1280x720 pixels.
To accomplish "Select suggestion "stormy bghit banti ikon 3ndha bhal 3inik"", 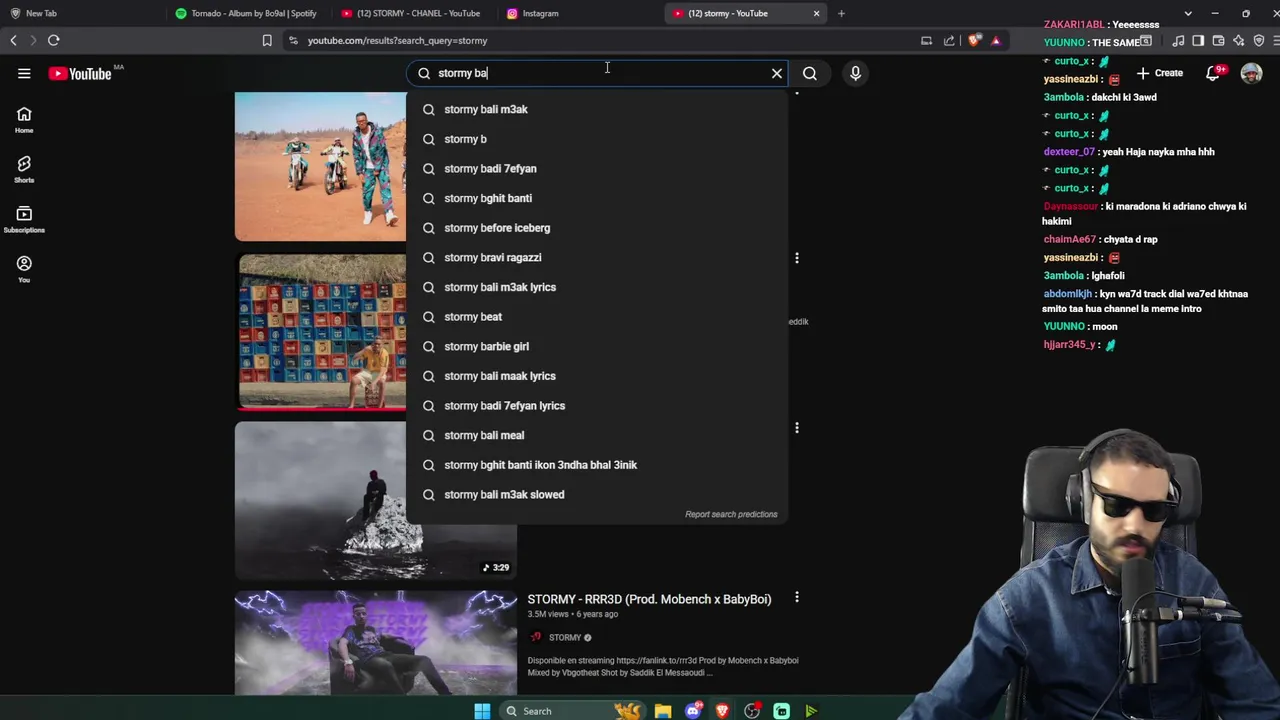I will [x=596, y=465].
